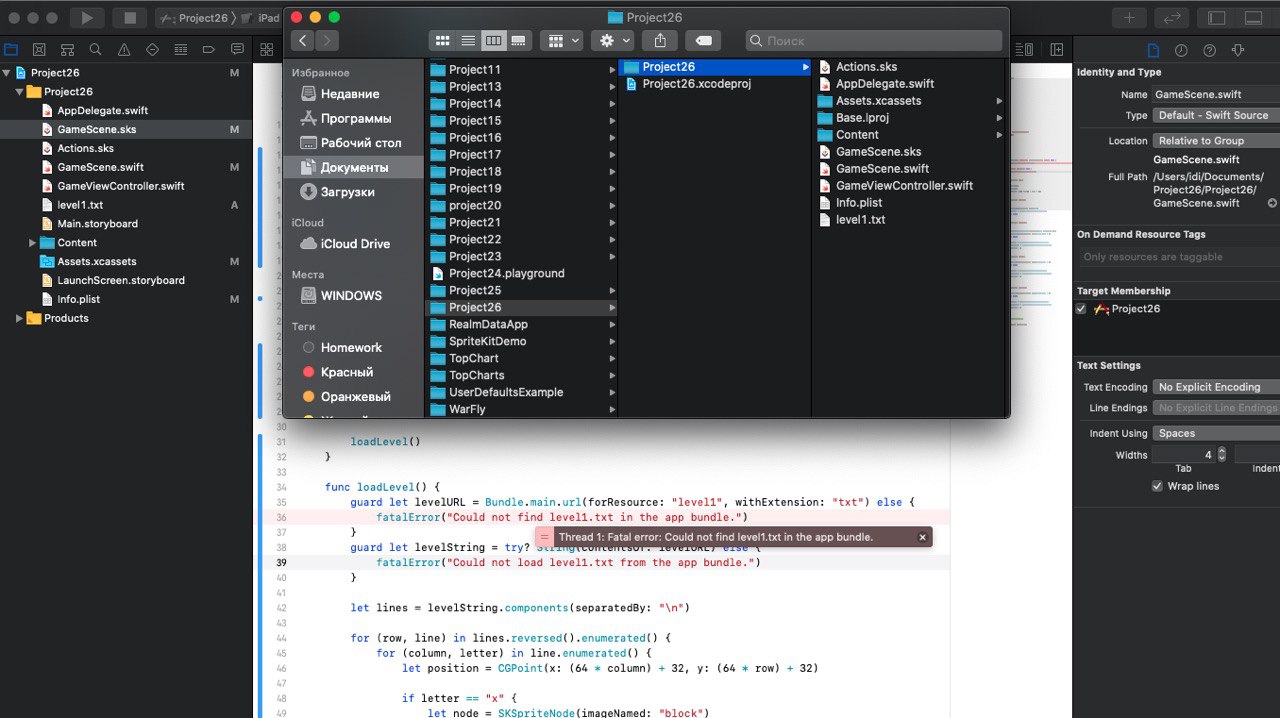Open Рабочий стол in Finder sidebar
This screenshot has height=718, width=1280.
coord(353,143)
